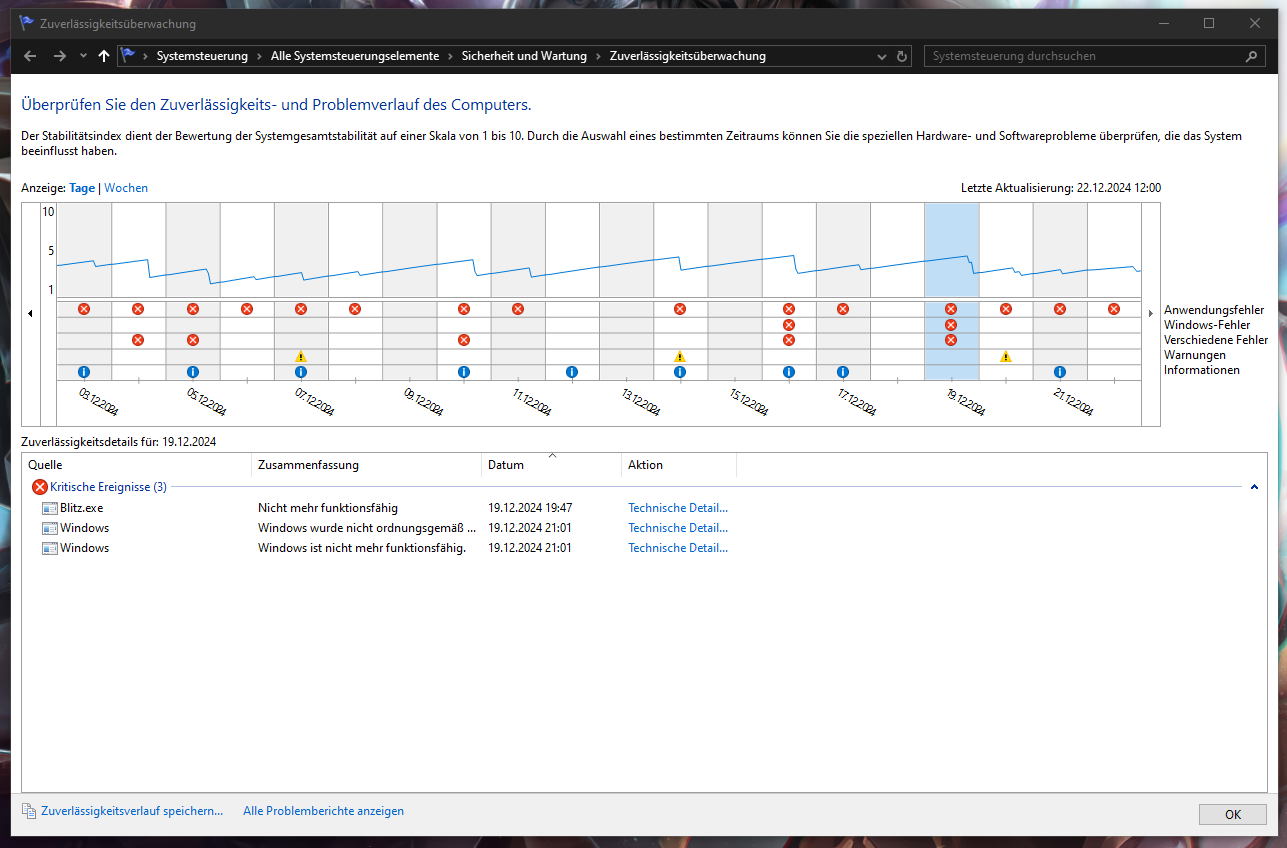Select application error icon for 11.12.2024
The height and width of the screenshot is (848, 1287).
pyautogui.click(x=518, y=309)
